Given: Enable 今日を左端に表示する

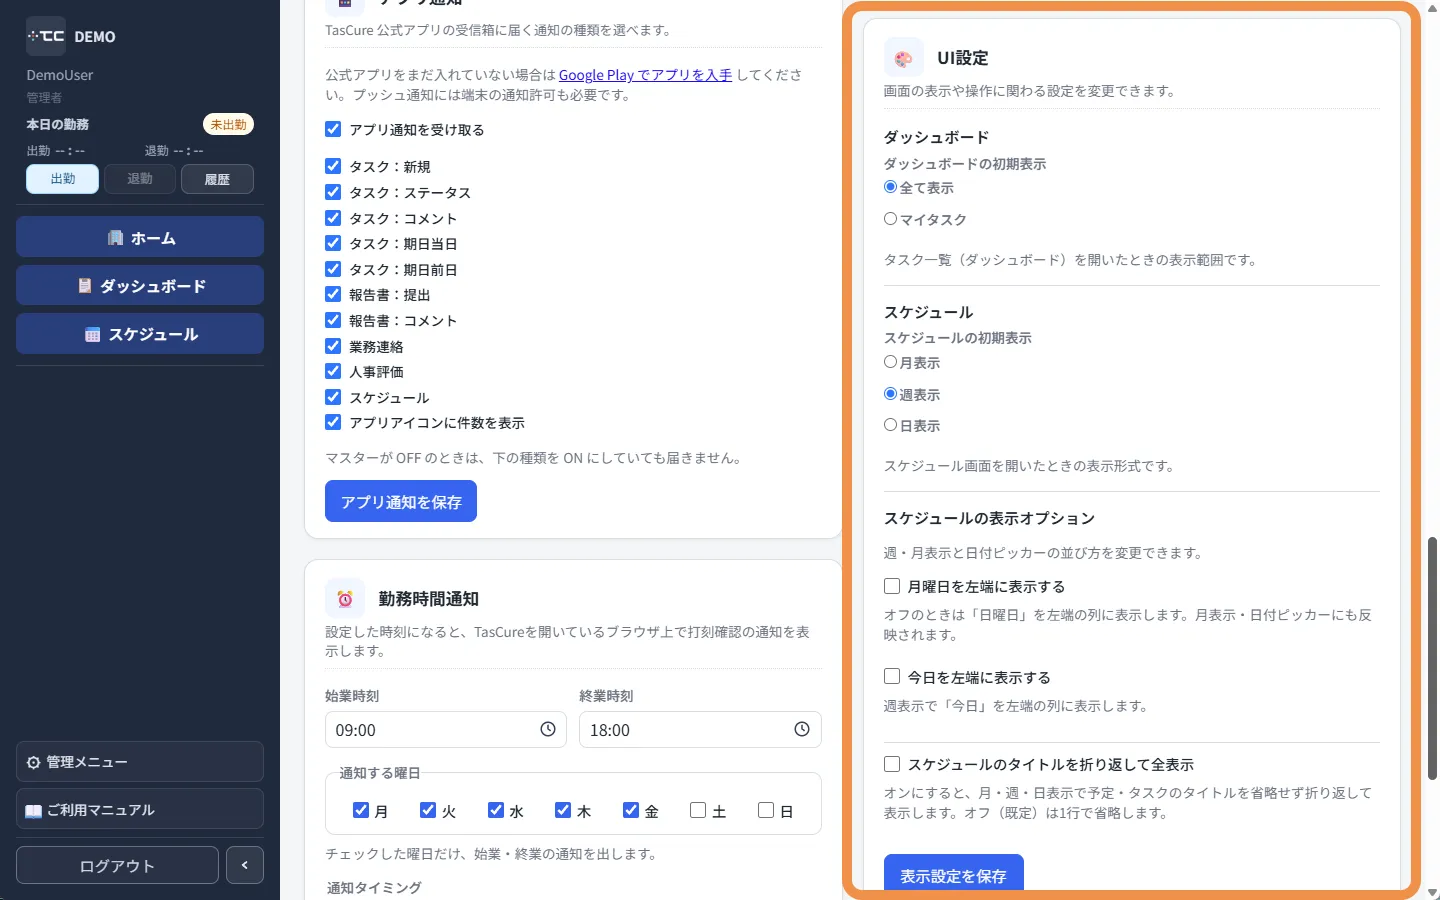Looking at the screenshot, I should tap(892, 676).
